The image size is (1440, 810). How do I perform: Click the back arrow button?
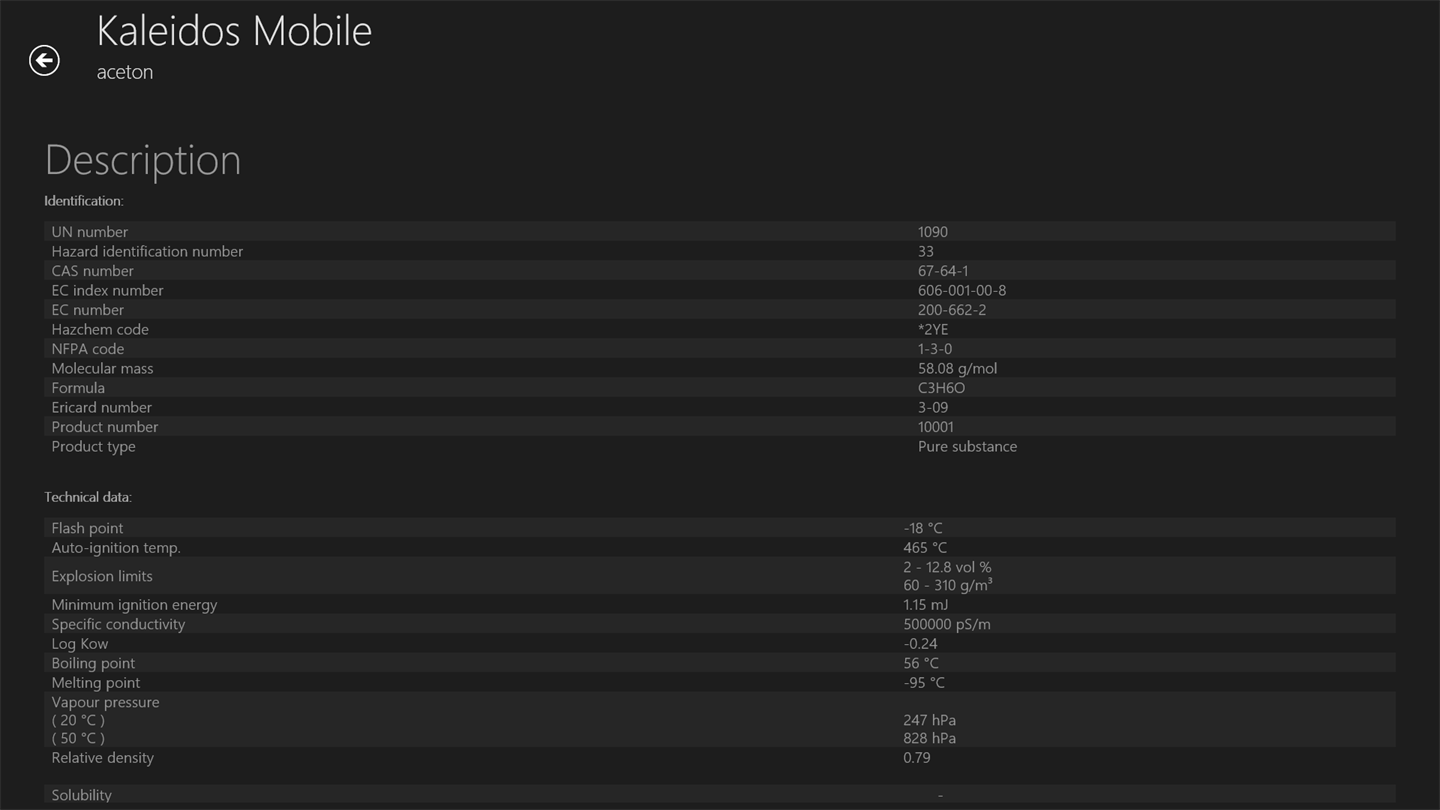click(44, 61)
